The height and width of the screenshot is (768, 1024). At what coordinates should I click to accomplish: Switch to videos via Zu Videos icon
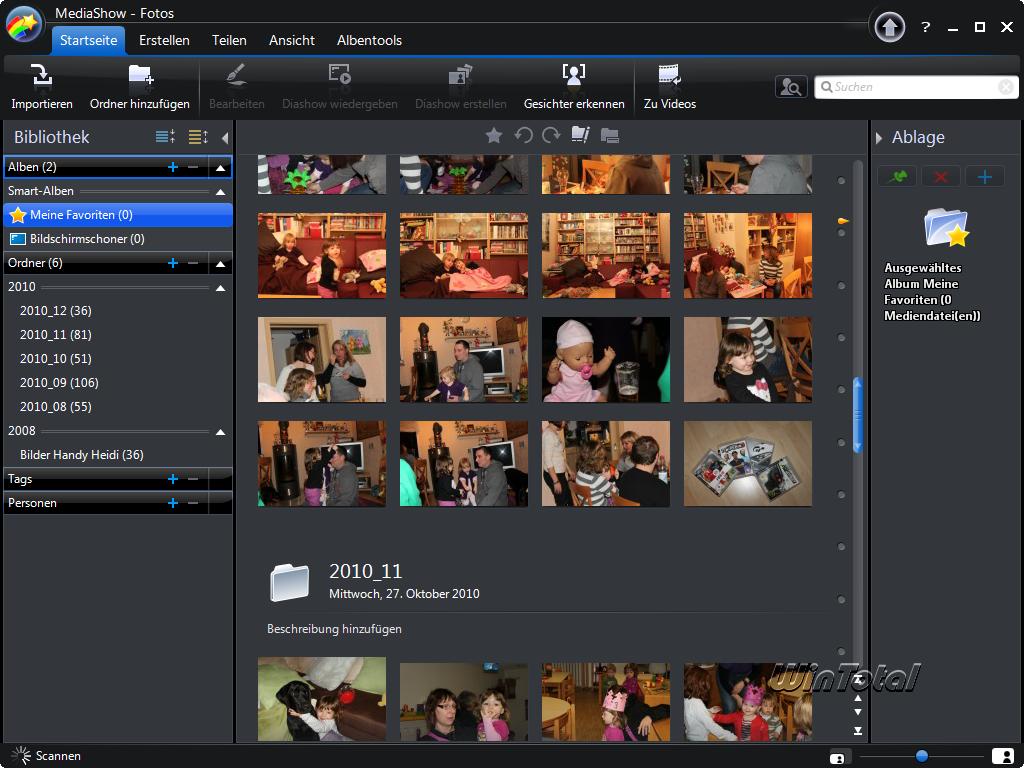pyautogui.click(x=669, y=76)
